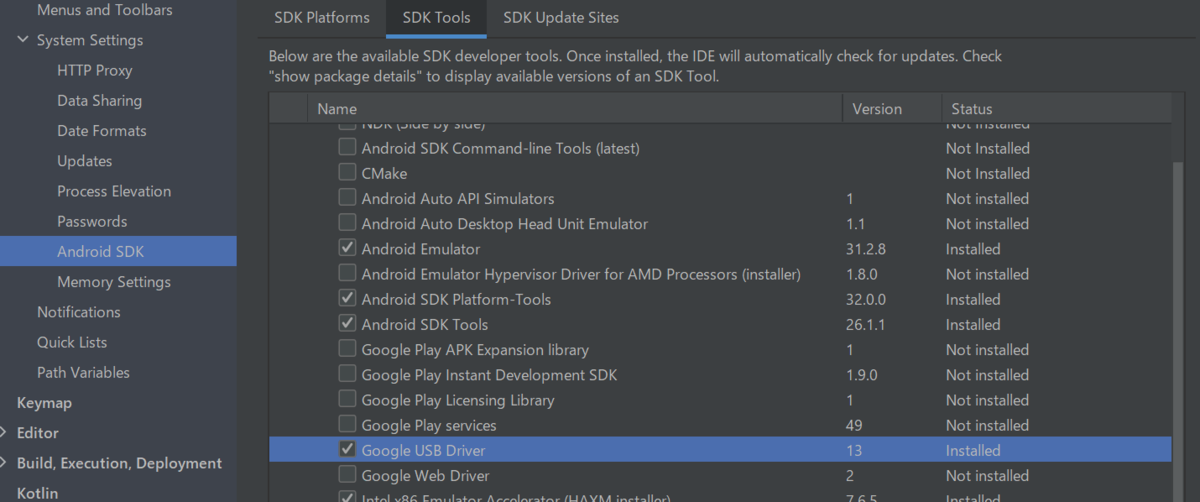Check Google Play APK Expansion library

tap(347, 349)
